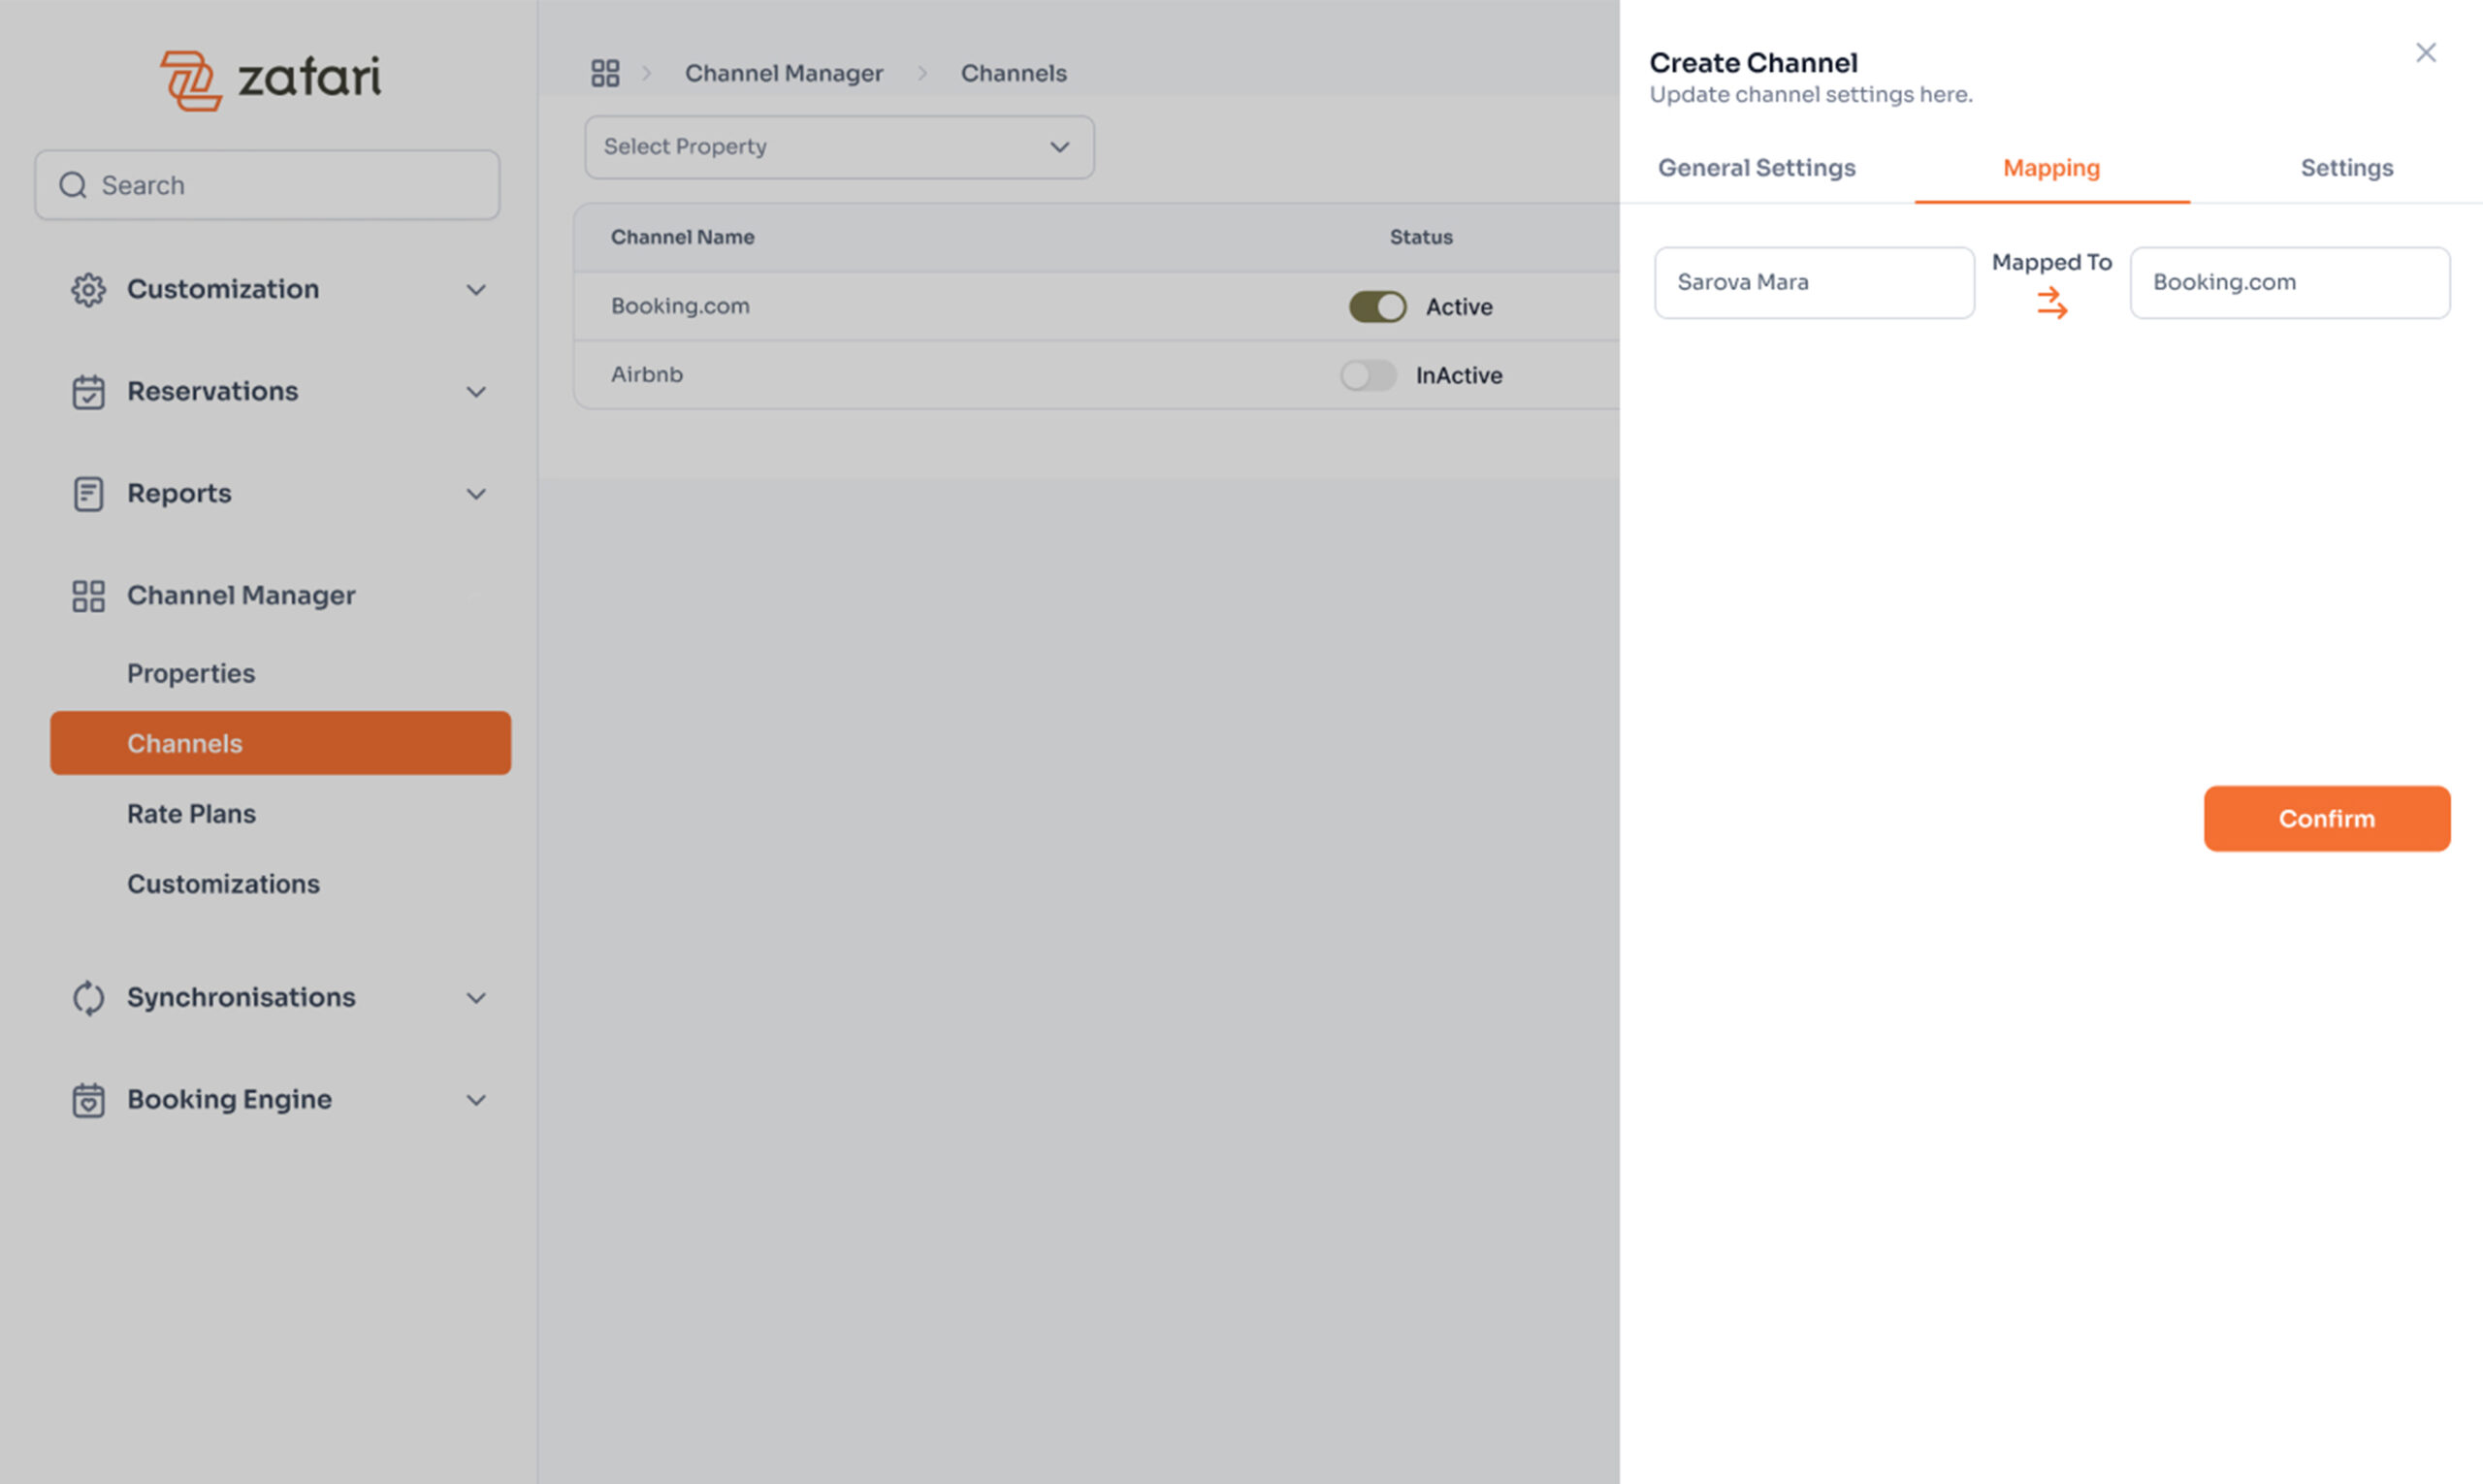Click the Synchronisations refresh icon
This screenshot has width=2483, height=1484.
coord(88,998)
